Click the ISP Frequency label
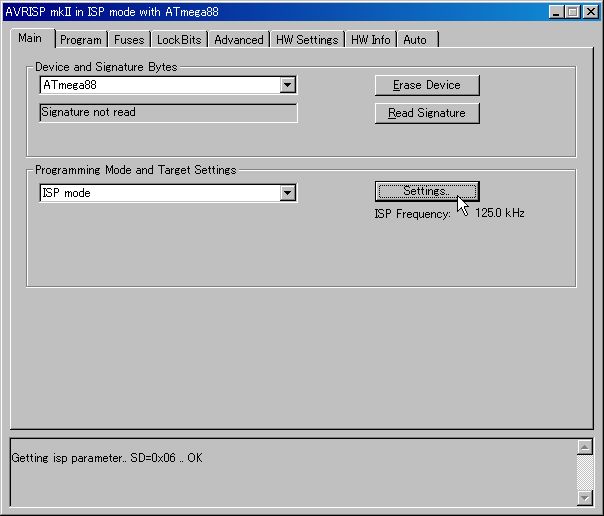 (413, 214)
